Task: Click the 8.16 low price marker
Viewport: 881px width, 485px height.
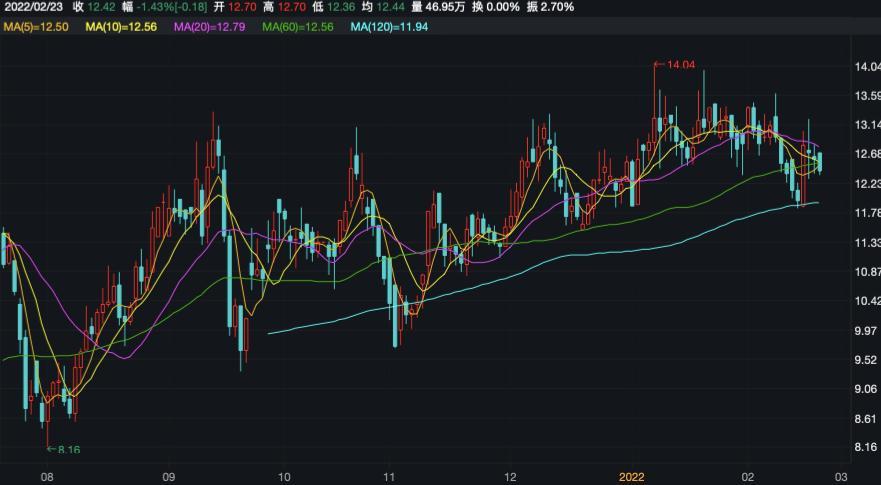Action: click(68, 450)
